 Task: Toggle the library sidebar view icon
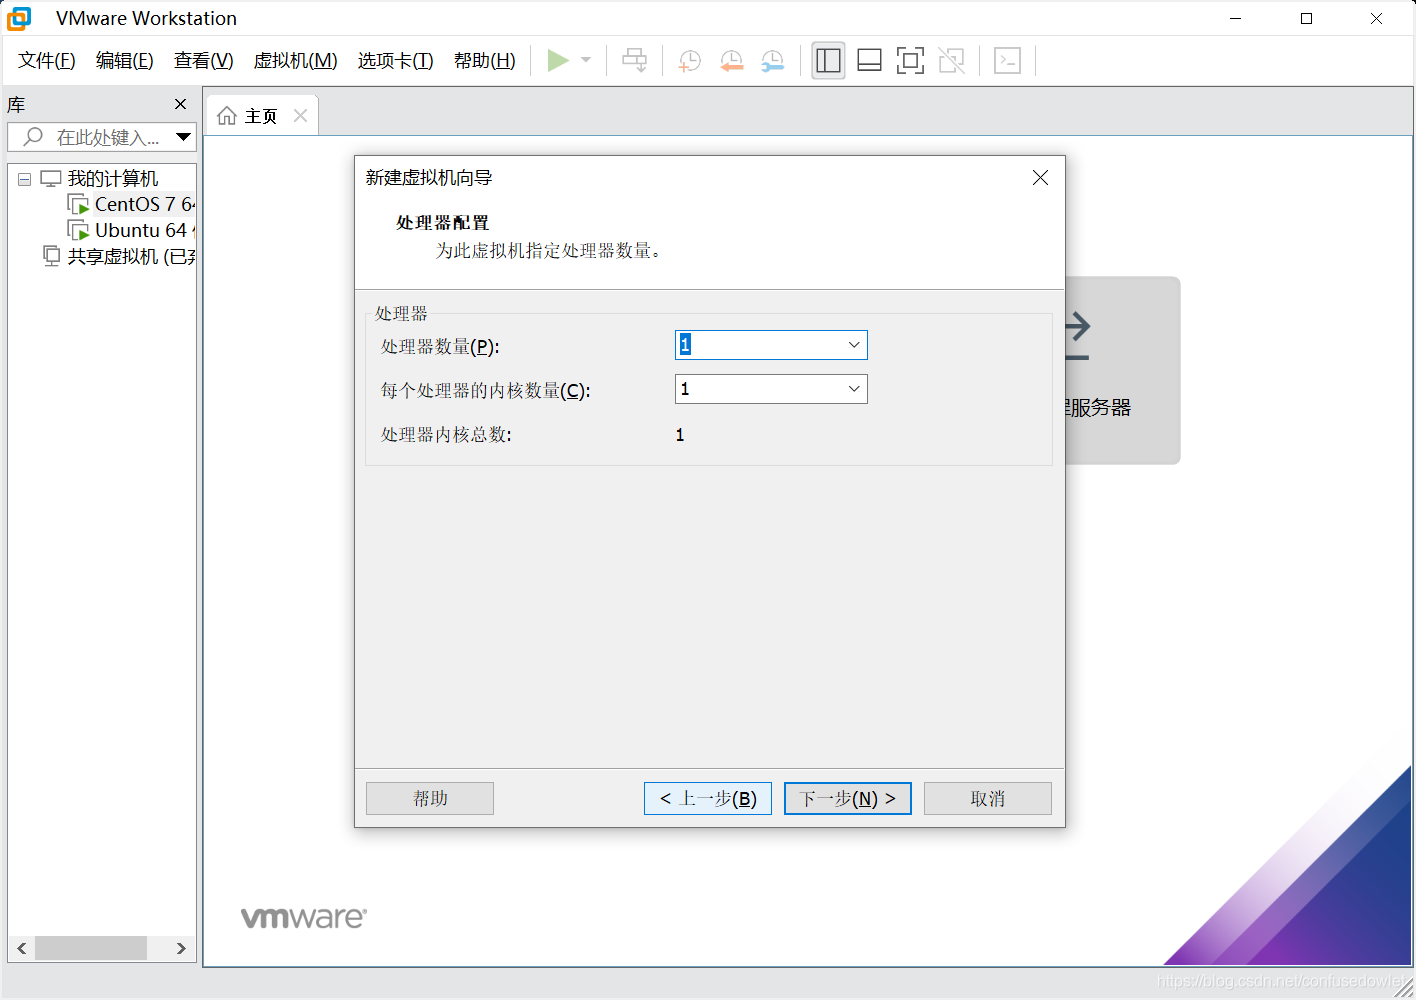tap(828, 61)
